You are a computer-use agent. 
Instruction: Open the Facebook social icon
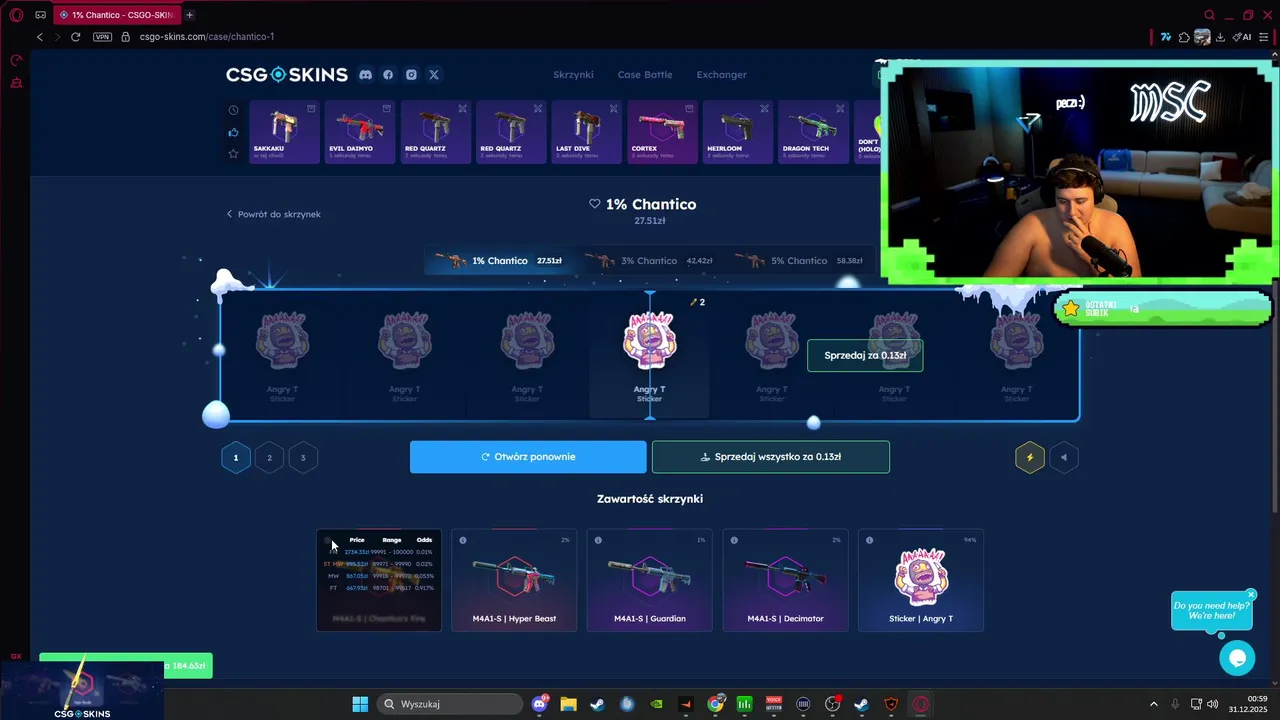pyautogui.click(x=388, y=75)
